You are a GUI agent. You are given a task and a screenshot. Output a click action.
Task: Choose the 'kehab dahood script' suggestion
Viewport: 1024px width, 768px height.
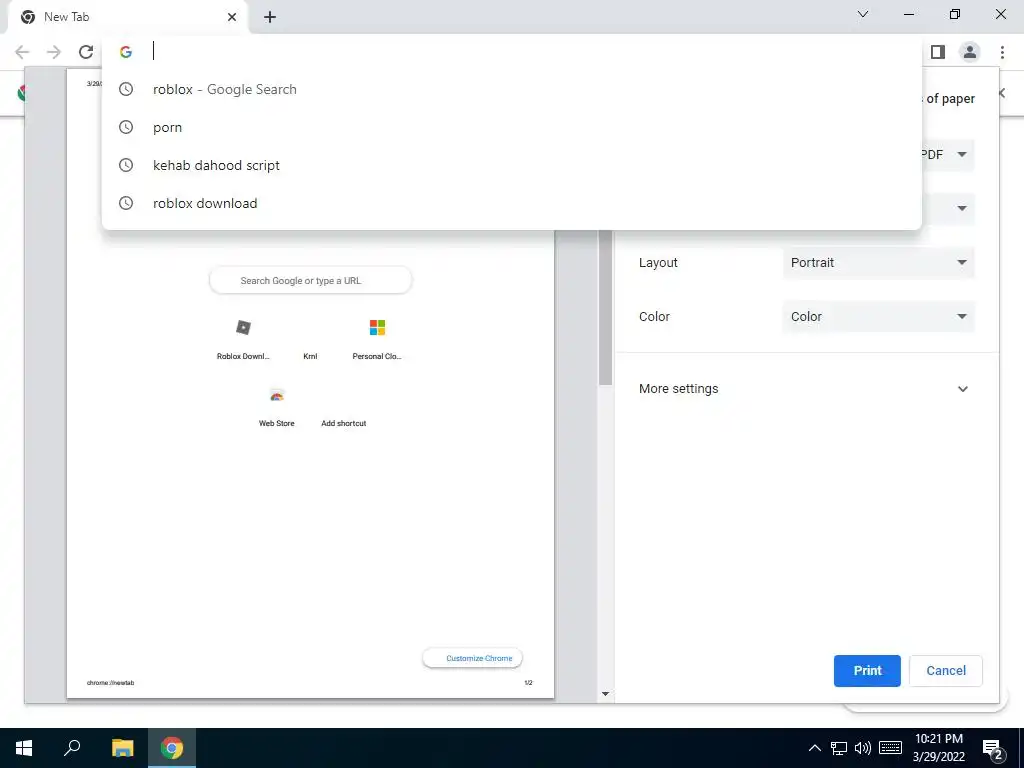coord(512,165)
